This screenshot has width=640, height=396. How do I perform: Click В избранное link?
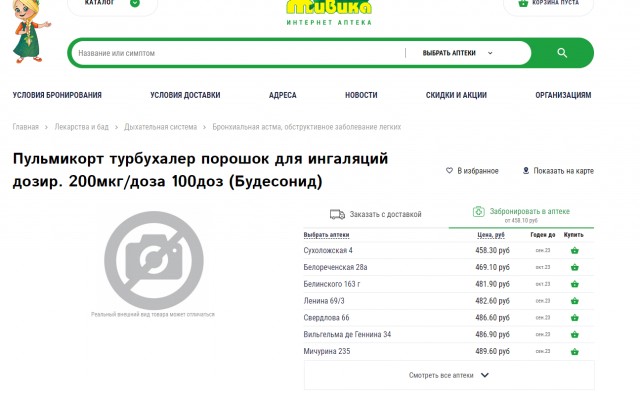tap(472, 171)
